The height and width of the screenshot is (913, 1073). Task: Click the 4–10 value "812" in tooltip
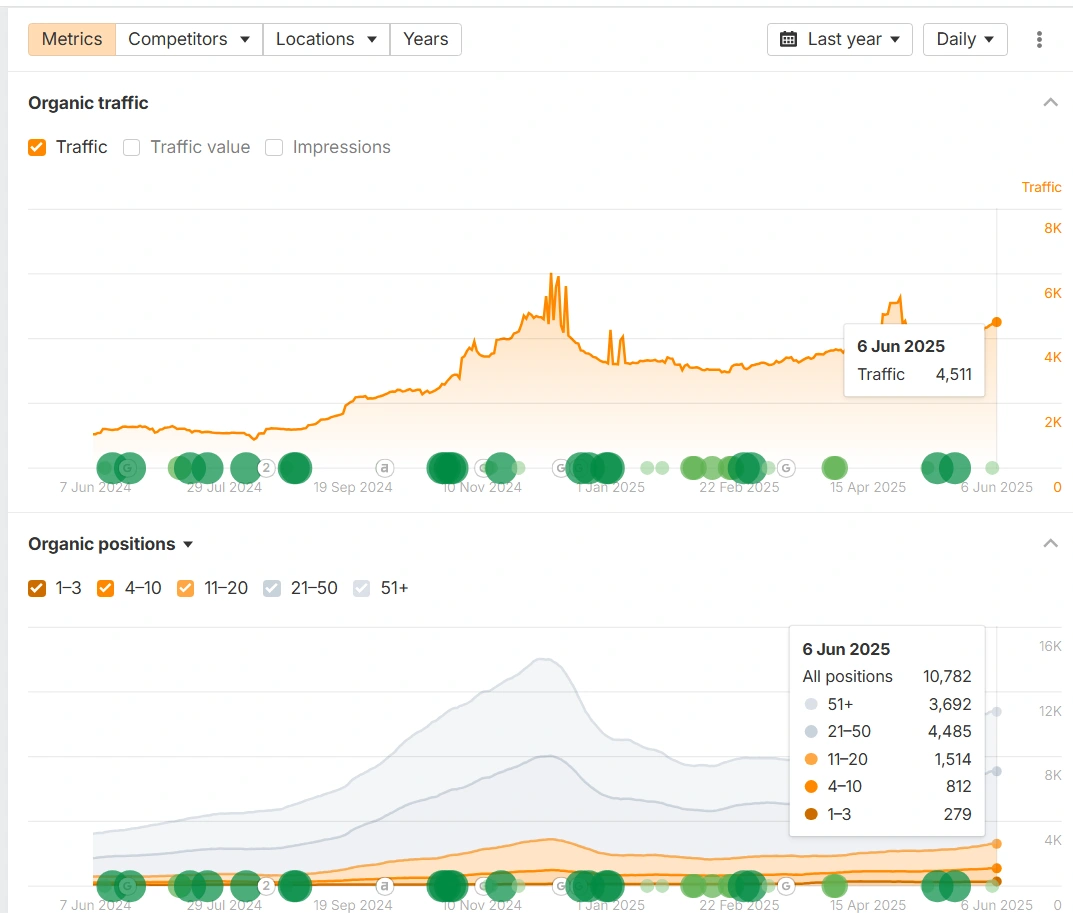coord(959,786)
